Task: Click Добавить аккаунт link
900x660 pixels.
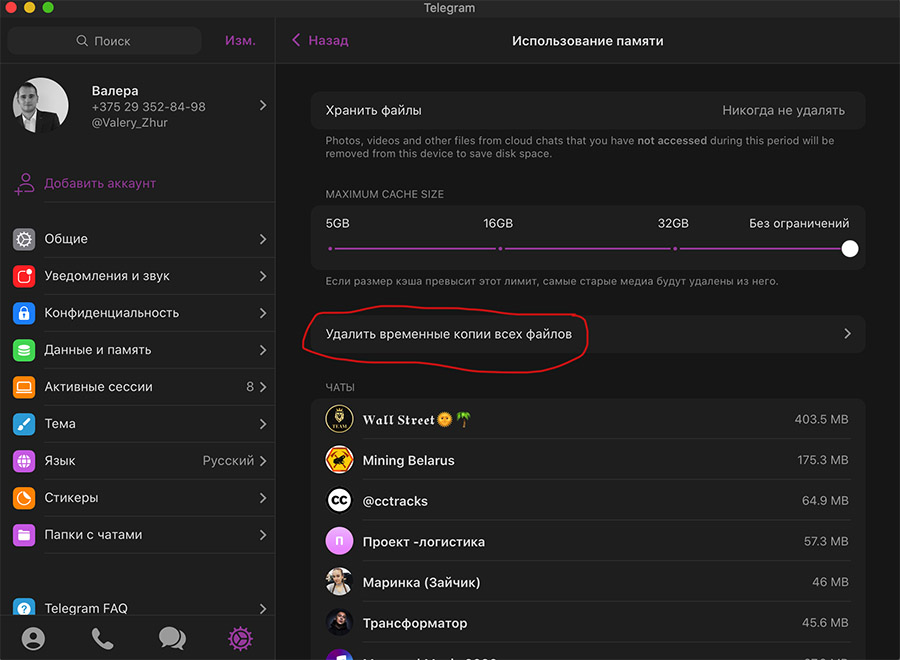Action: tap(100, 184)
